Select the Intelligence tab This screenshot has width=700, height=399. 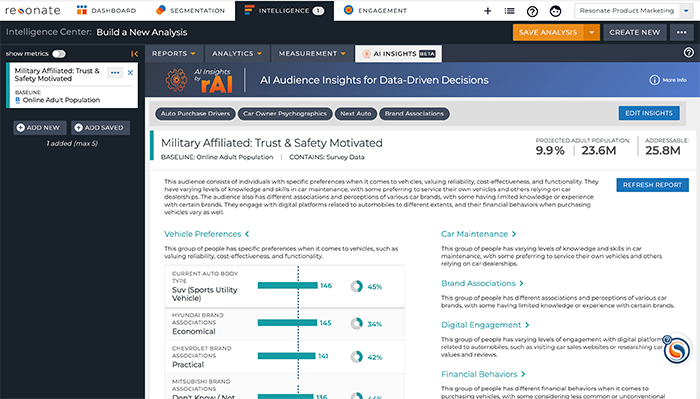[284, 10]
